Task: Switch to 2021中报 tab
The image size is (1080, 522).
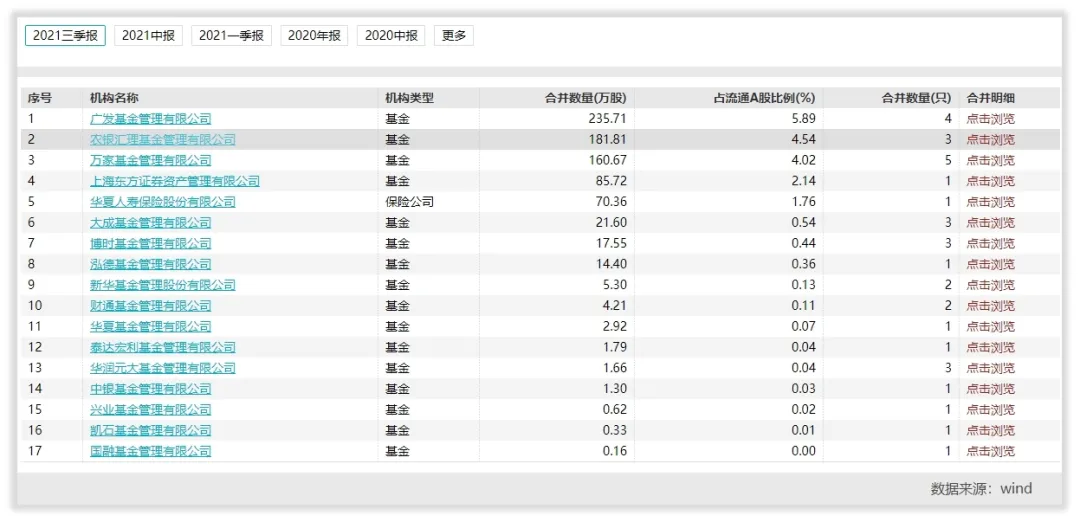Action: click(148, 36)
